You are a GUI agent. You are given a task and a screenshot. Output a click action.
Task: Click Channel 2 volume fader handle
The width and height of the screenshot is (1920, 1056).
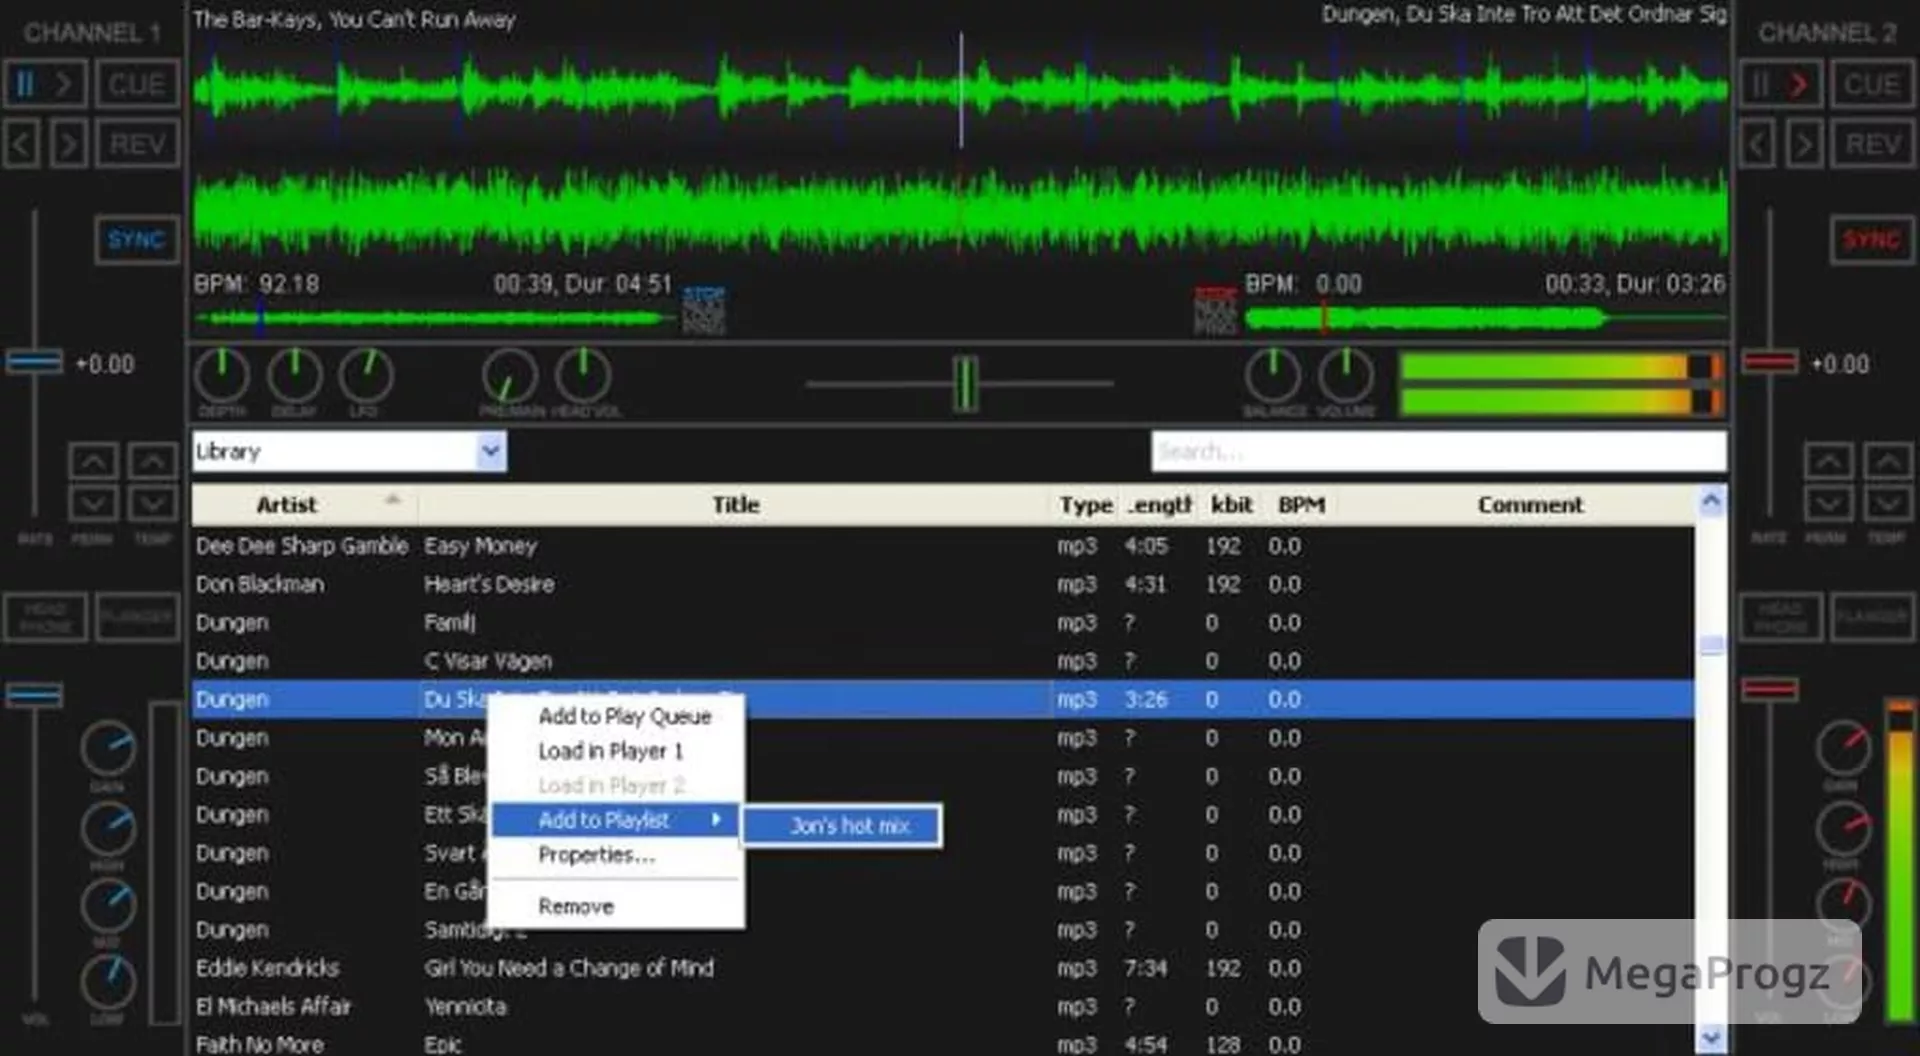tap(1771, 690)
